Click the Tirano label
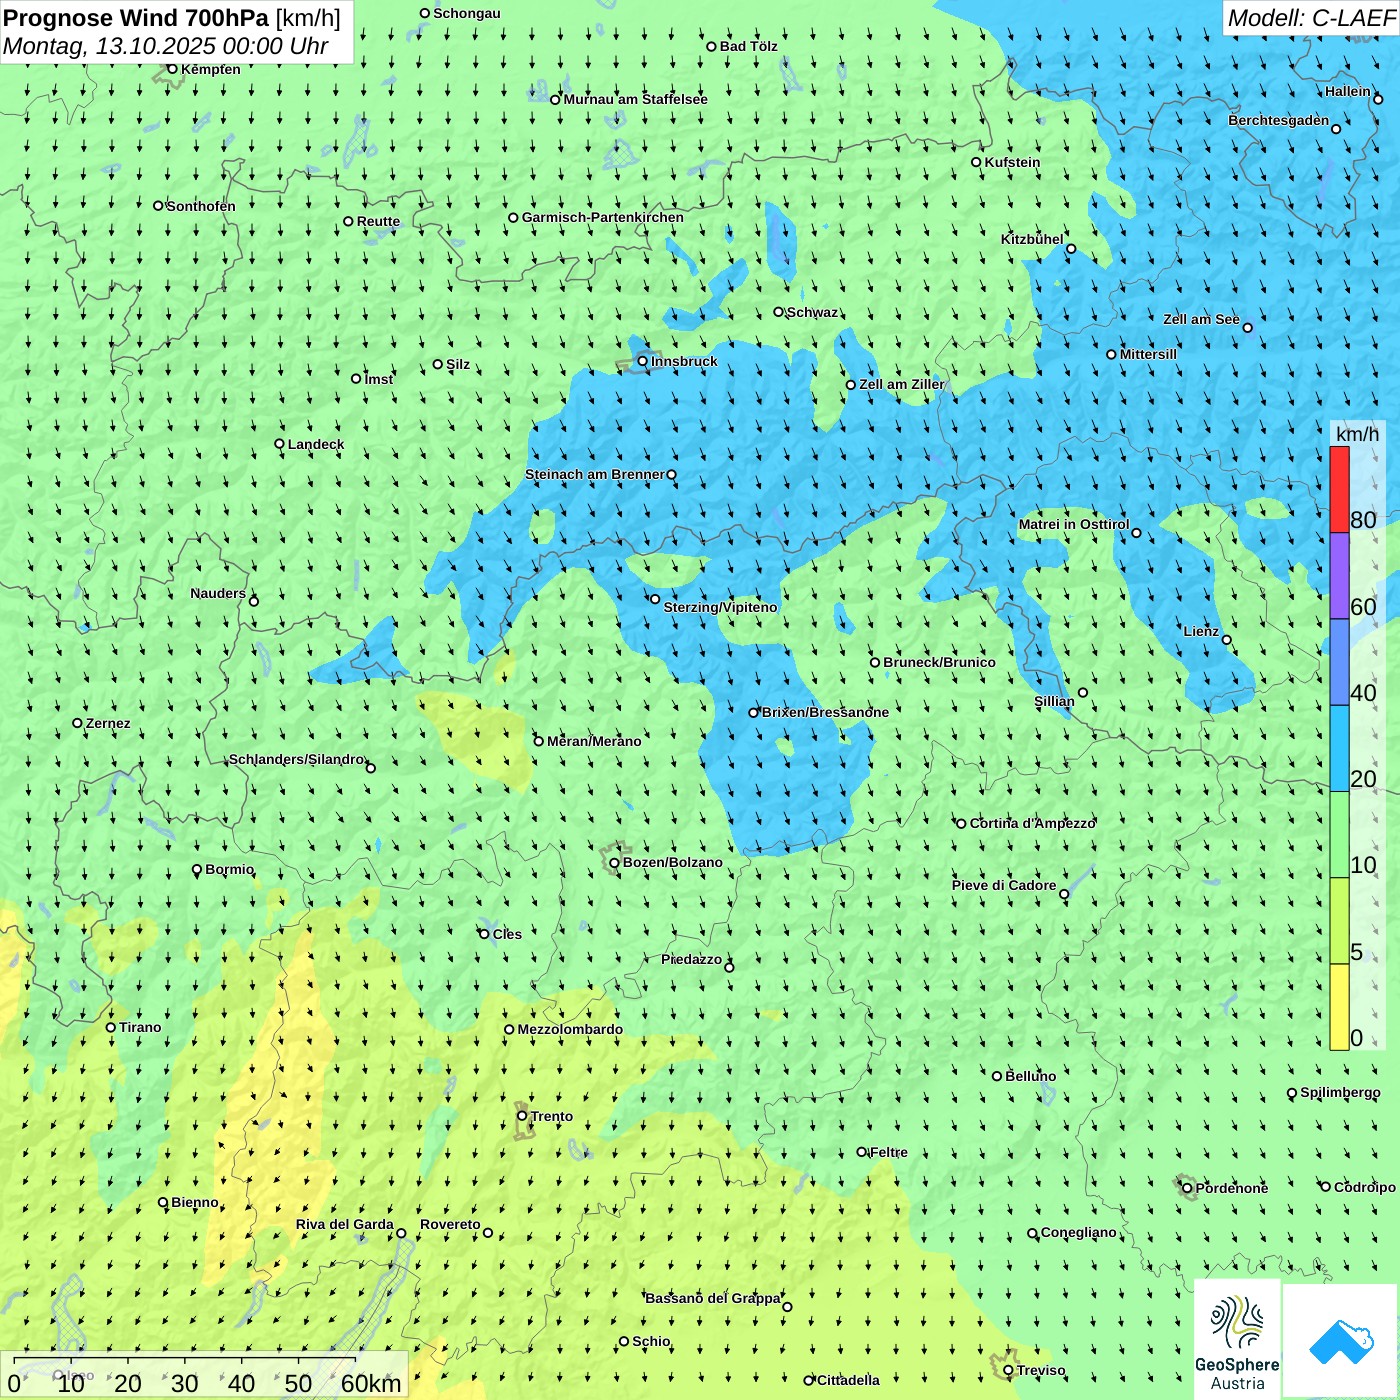This screenshot has width=1400, height=1400. pos(140,1027)
